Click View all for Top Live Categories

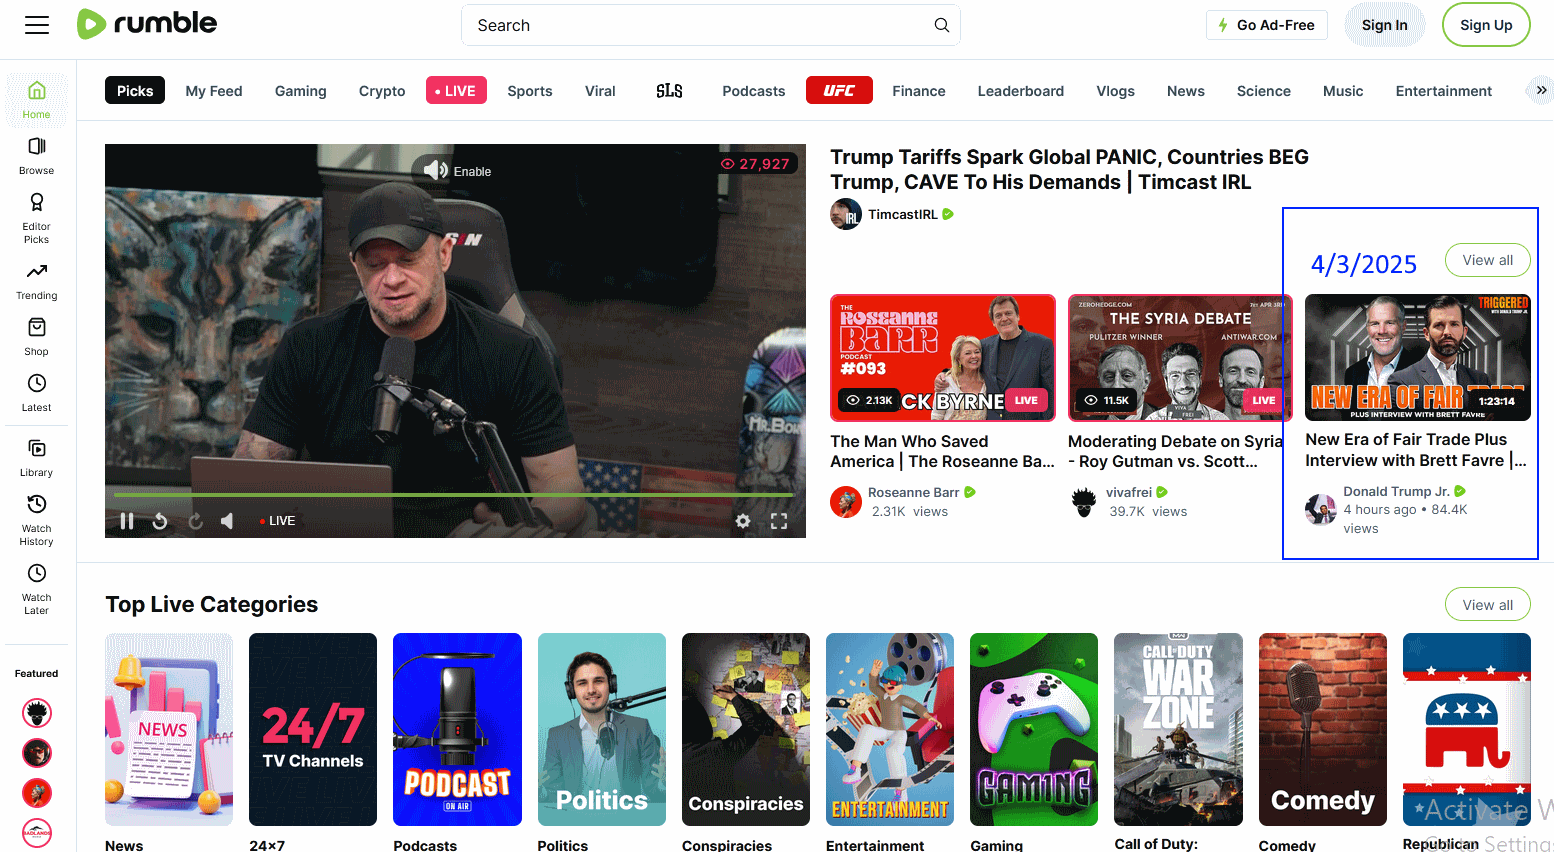coord(1488,604)
